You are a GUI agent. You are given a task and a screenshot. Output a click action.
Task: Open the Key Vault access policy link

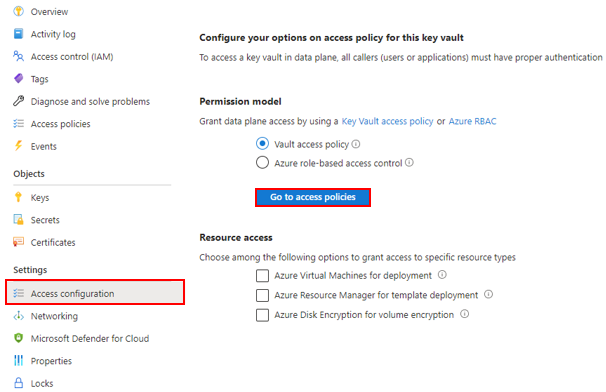(x=387, y=121)
